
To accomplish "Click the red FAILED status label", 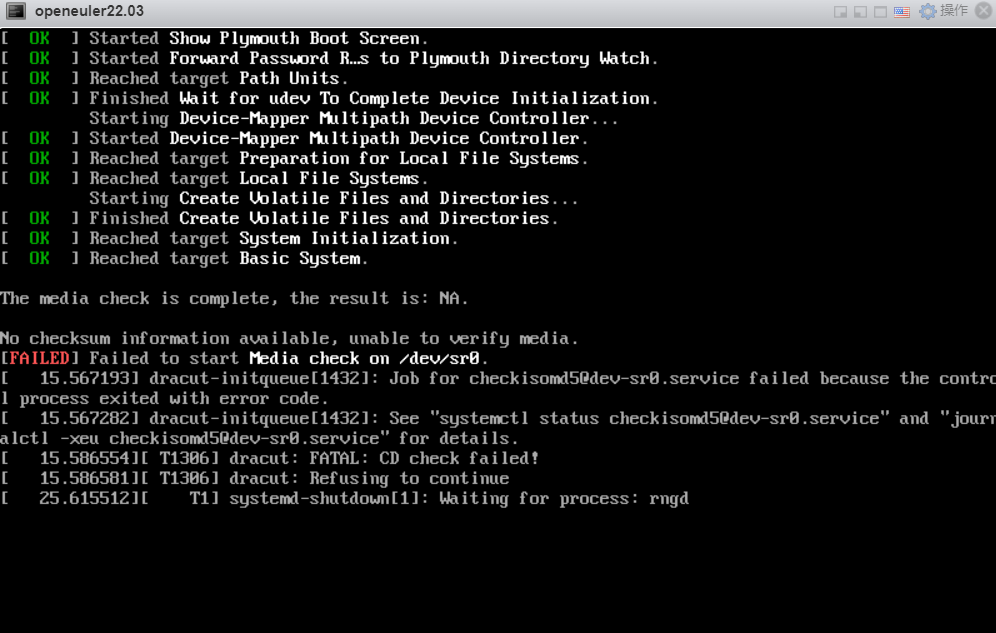I will point(40,358).
